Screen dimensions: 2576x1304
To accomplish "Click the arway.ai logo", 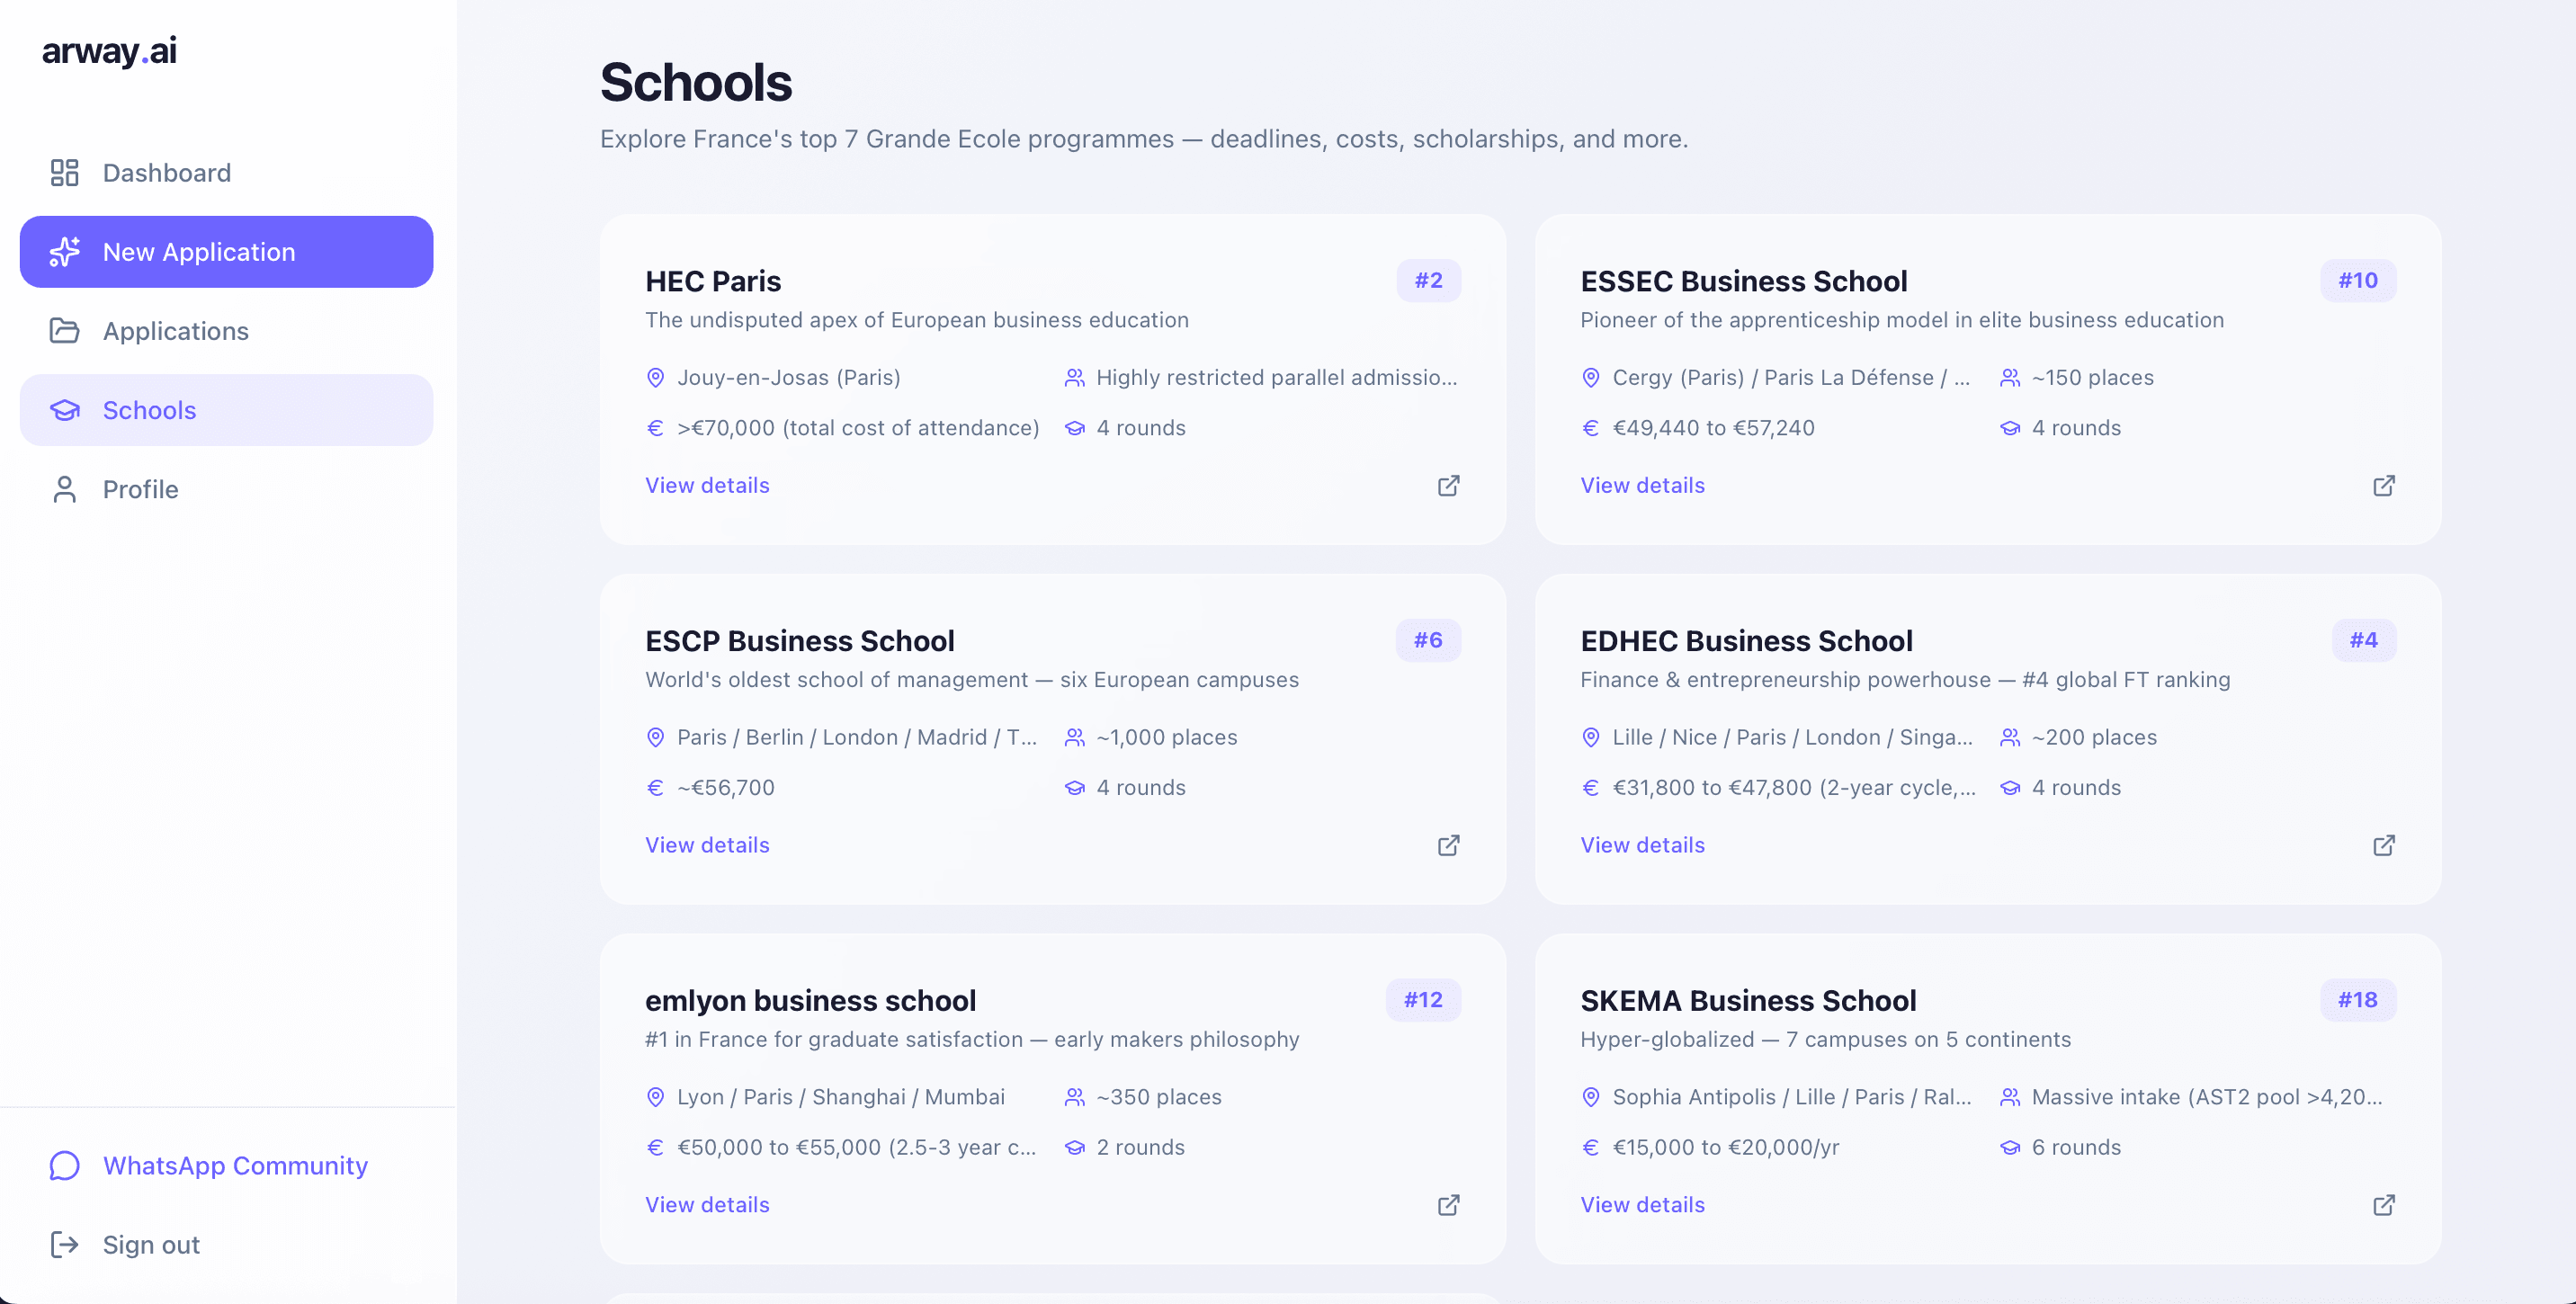I will tap(109, 51).
